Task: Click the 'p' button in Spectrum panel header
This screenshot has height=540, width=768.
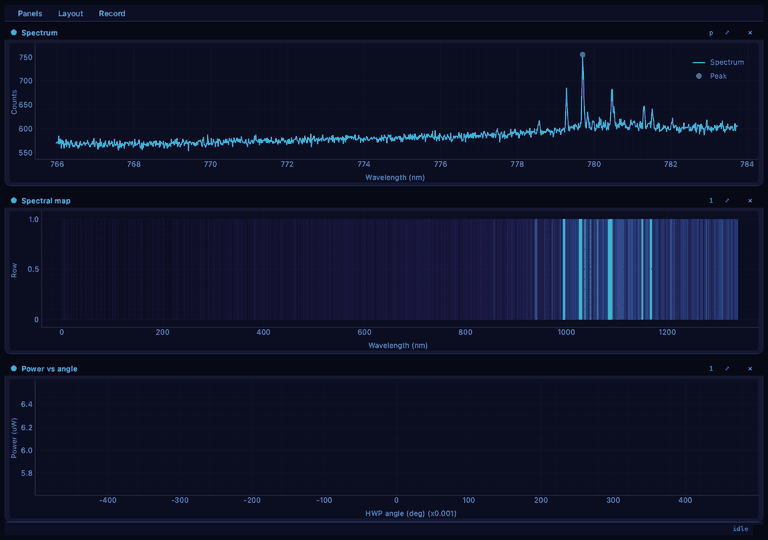Action: pos(711,33)
